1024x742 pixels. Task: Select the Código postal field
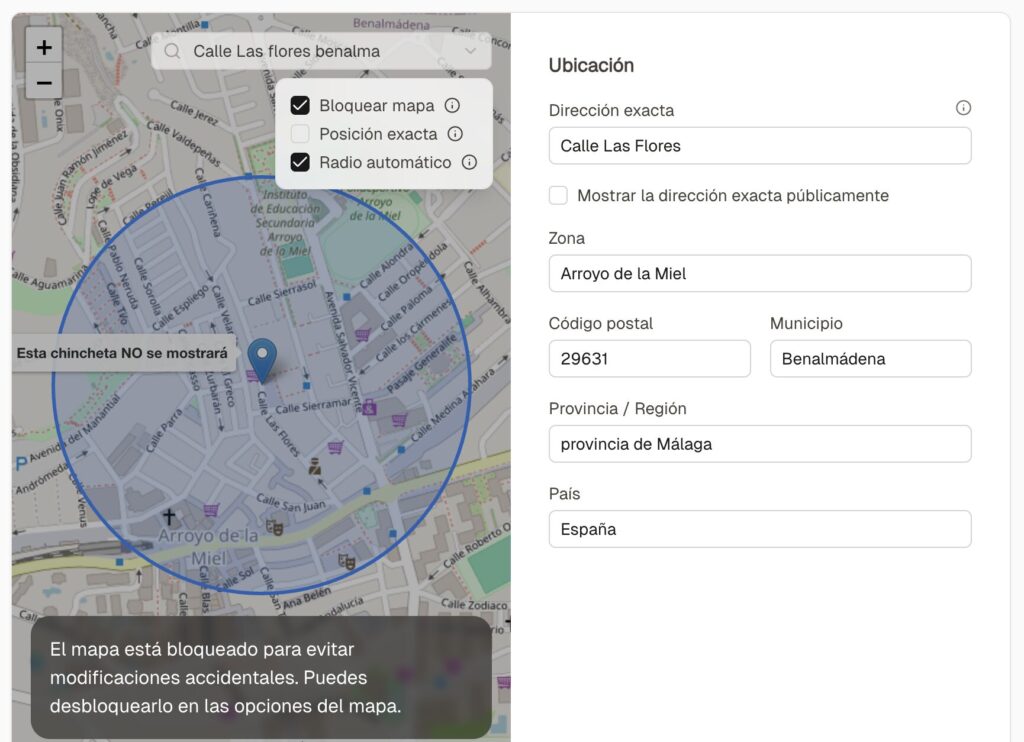tap(649, 359)
